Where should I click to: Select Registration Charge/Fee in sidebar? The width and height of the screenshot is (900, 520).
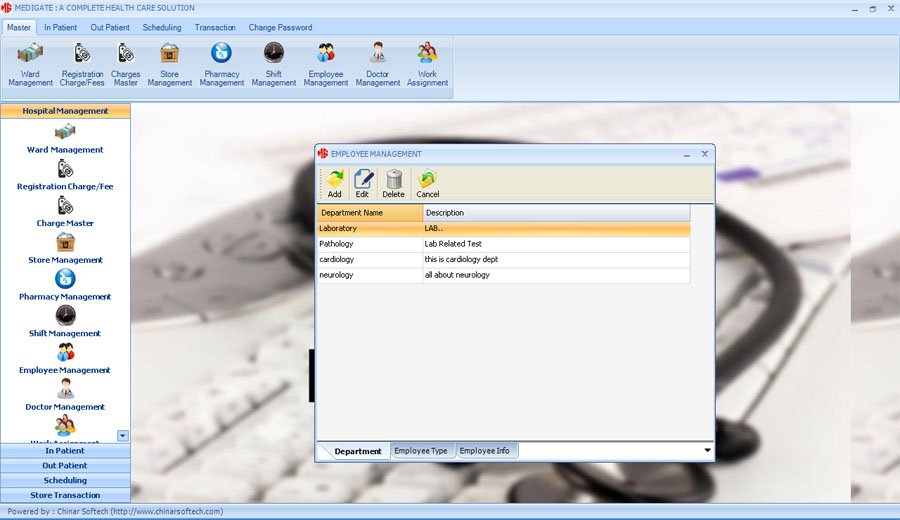click(x=65, y=176)
